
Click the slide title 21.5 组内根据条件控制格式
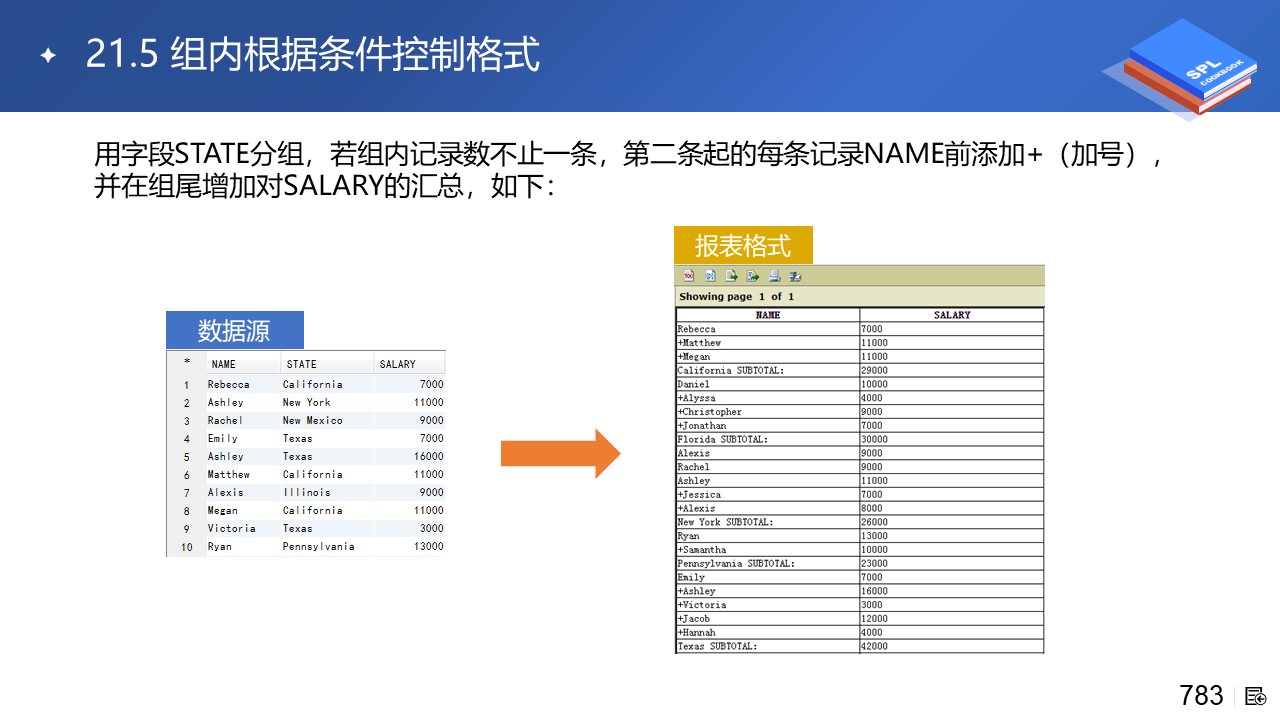pyautogui.click(x=312, y=54)
